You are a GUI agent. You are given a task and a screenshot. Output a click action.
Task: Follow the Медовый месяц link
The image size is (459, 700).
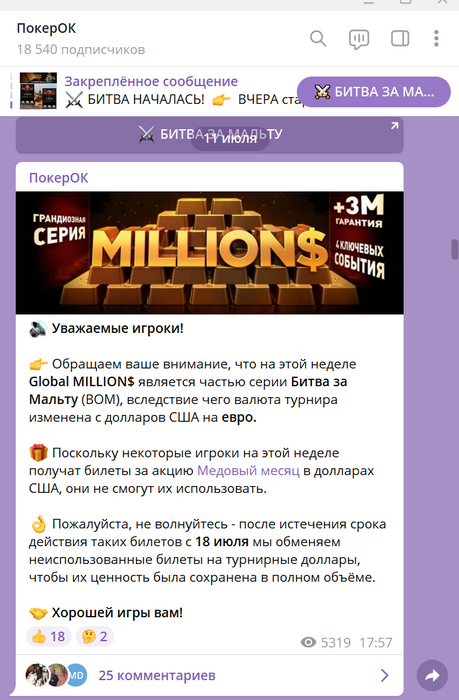(x=248, y=471)
